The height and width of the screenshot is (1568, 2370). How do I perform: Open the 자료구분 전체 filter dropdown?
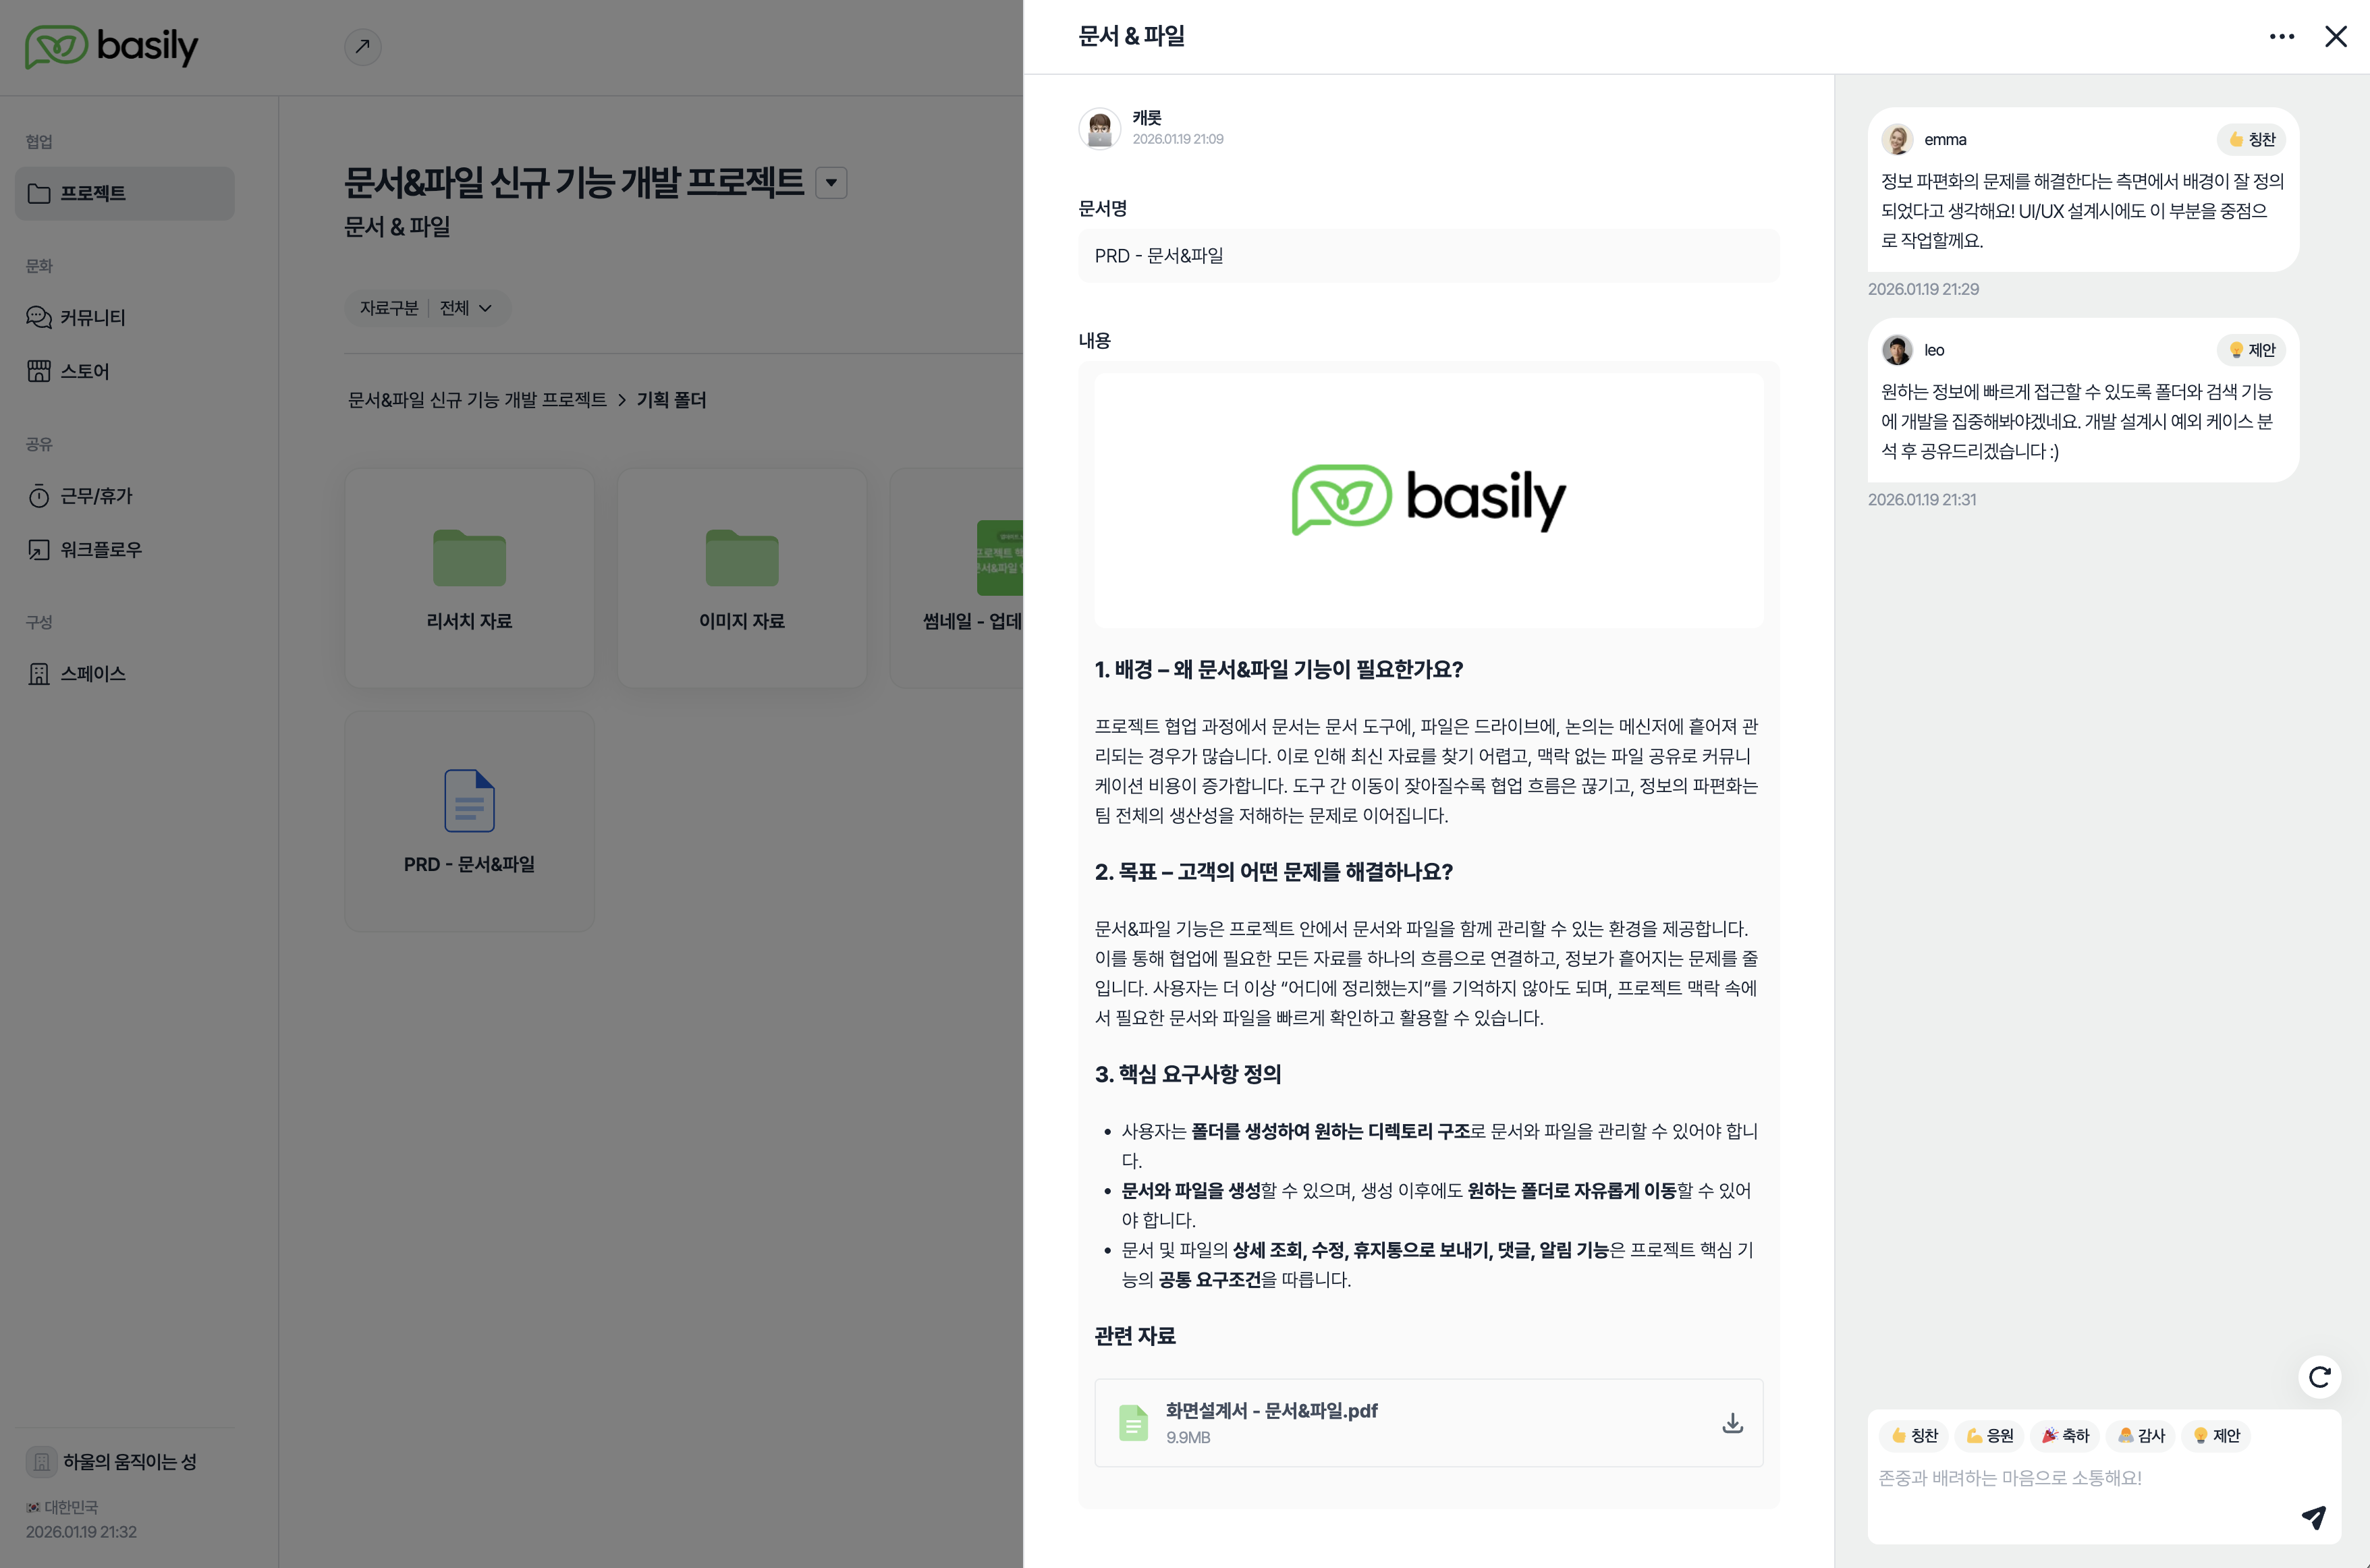coord(427,308)
